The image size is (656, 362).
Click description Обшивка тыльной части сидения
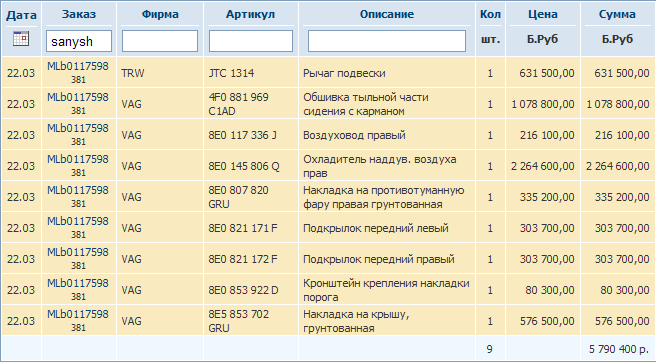tap(366, 104)
